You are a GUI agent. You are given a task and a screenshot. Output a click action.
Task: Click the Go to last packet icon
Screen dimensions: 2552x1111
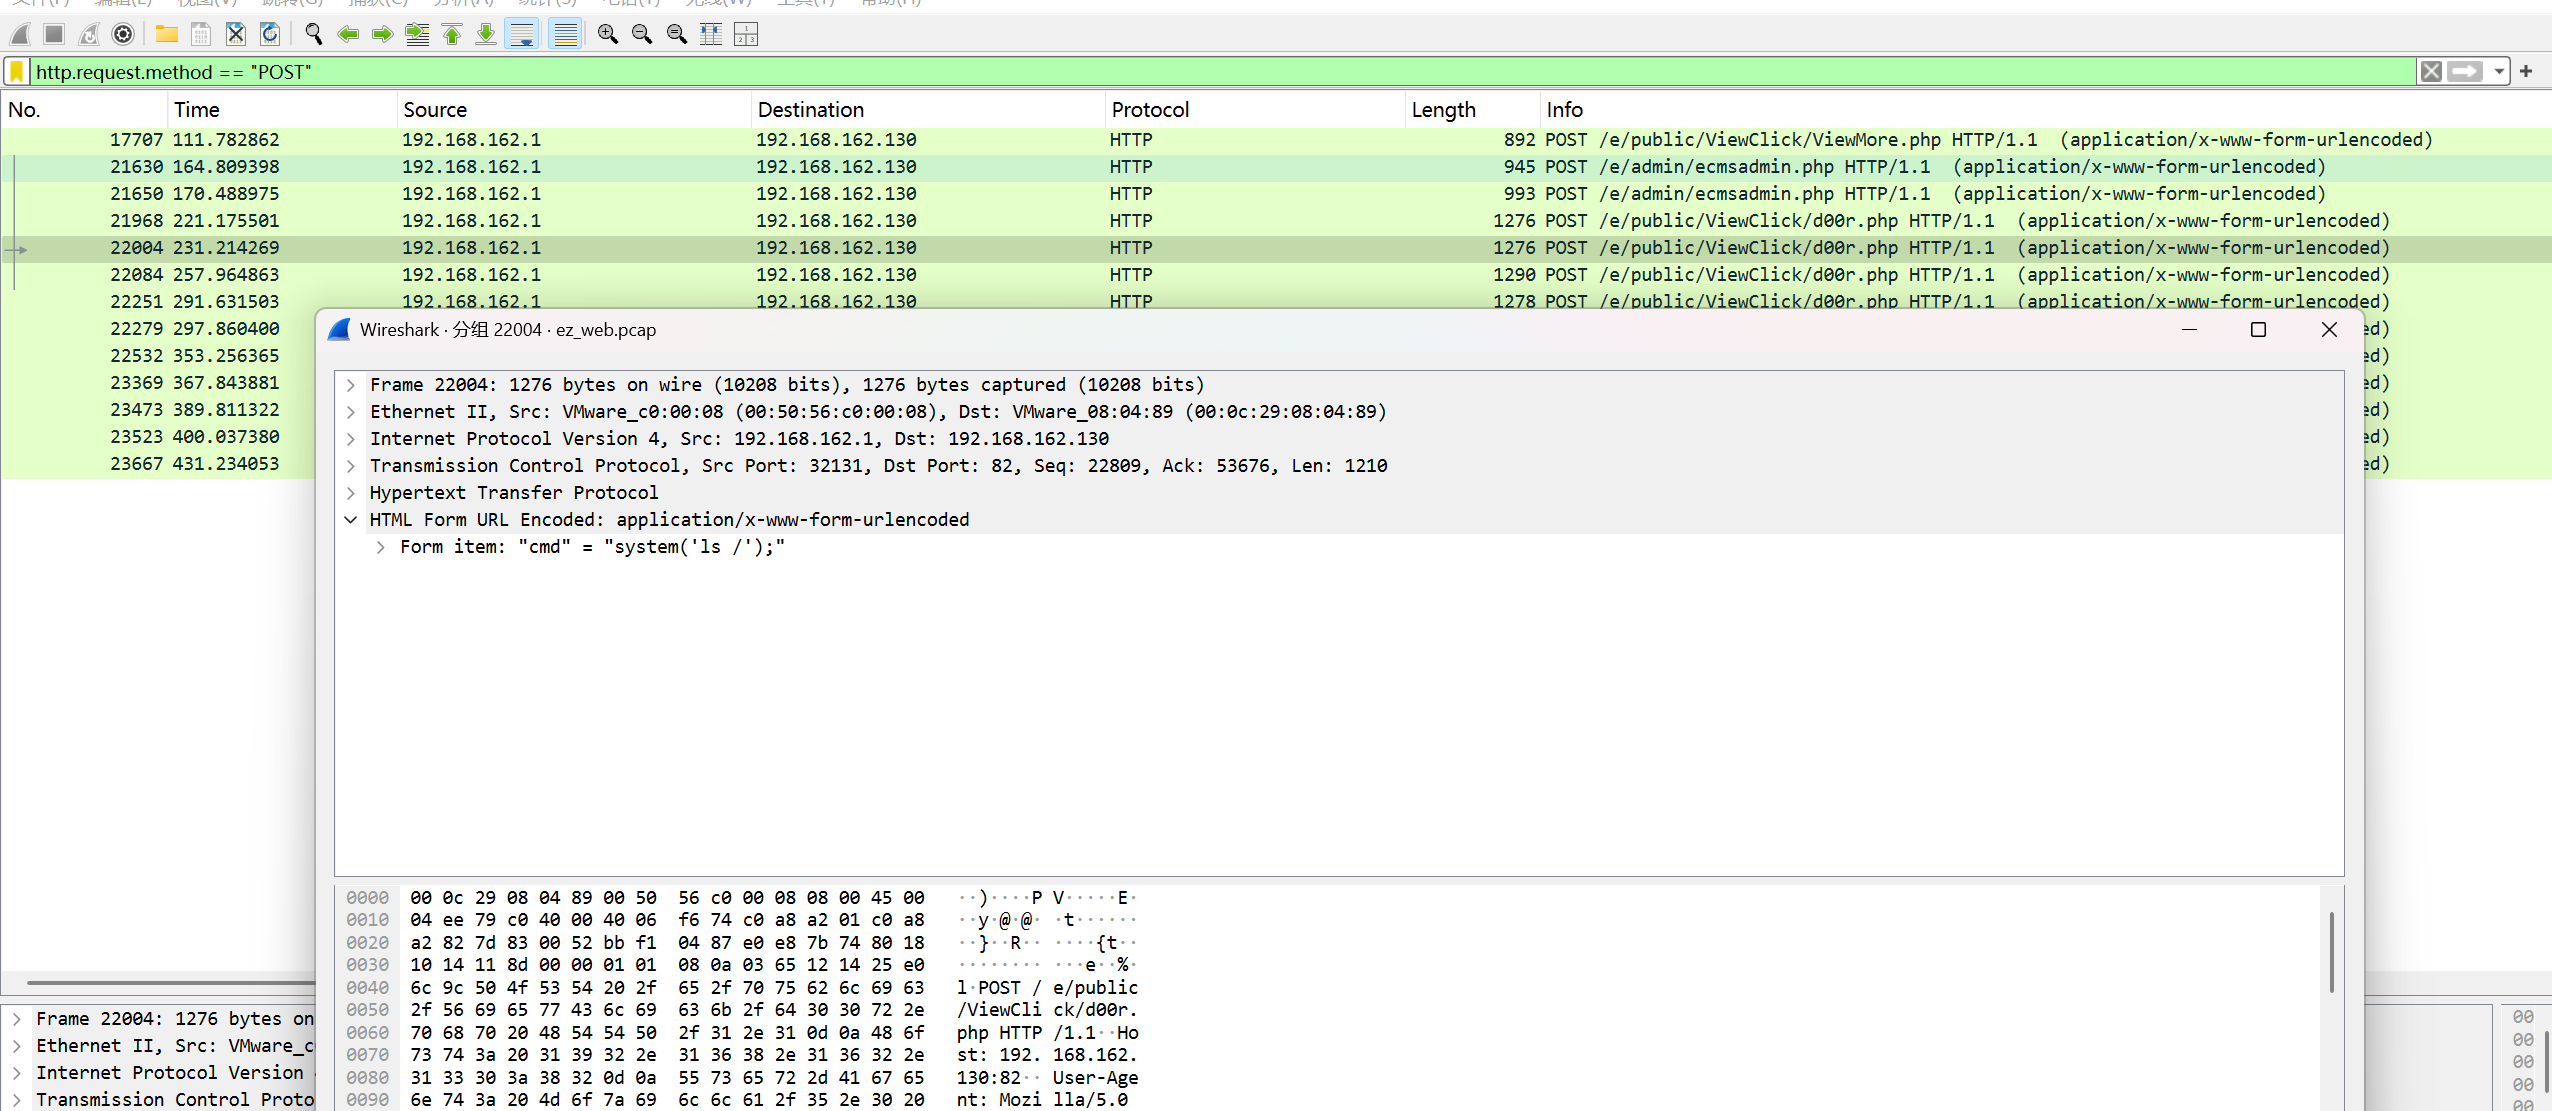pos(486,34)
